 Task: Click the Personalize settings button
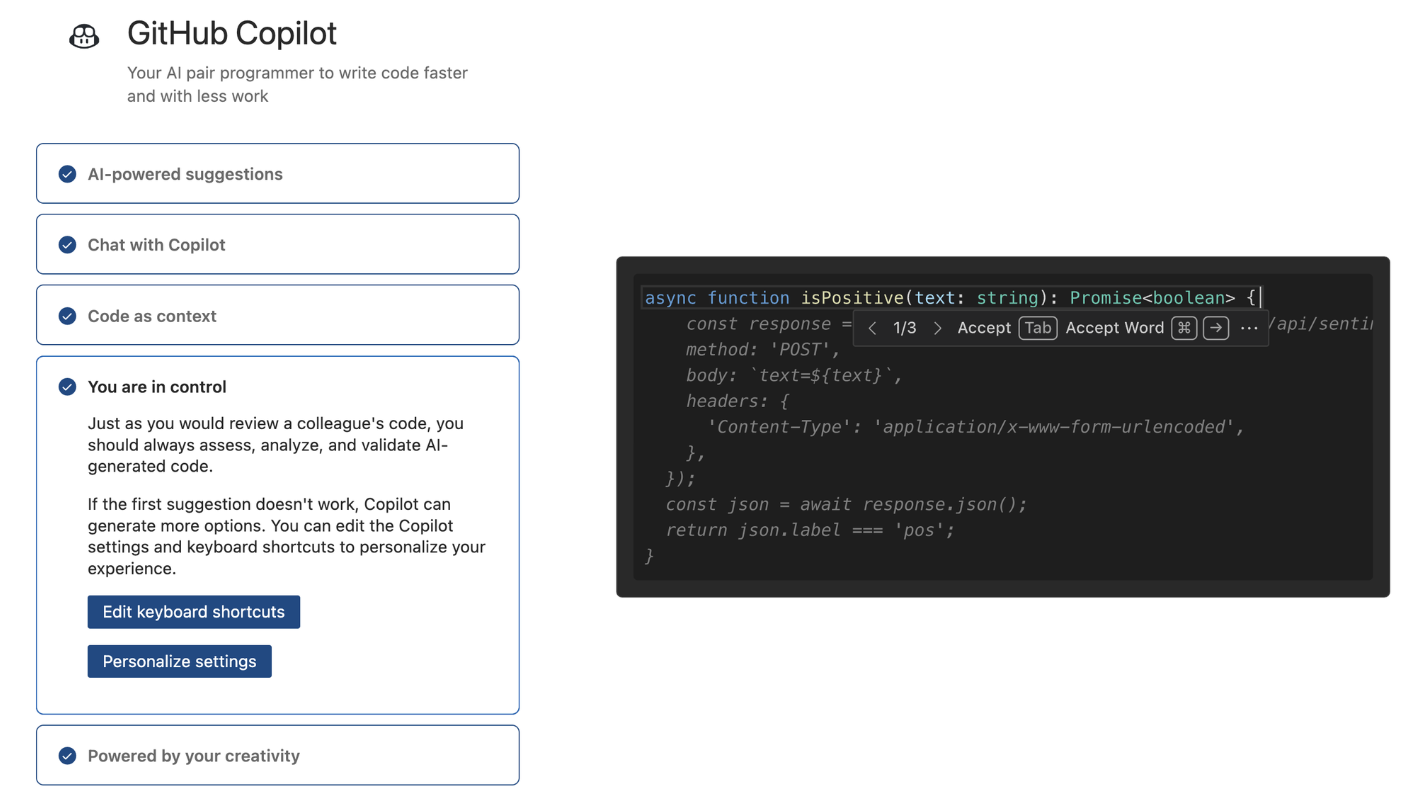point(179,661)
